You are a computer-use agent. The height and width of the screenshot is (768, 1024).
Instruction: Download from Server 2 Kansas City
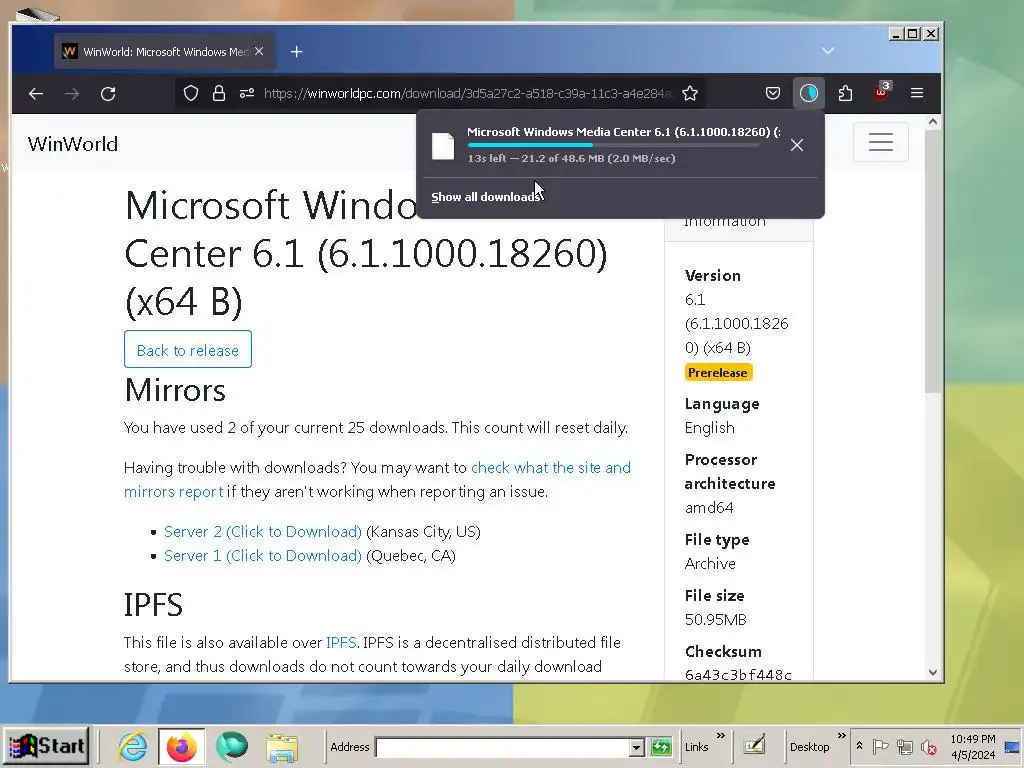[x=263, y=532]
